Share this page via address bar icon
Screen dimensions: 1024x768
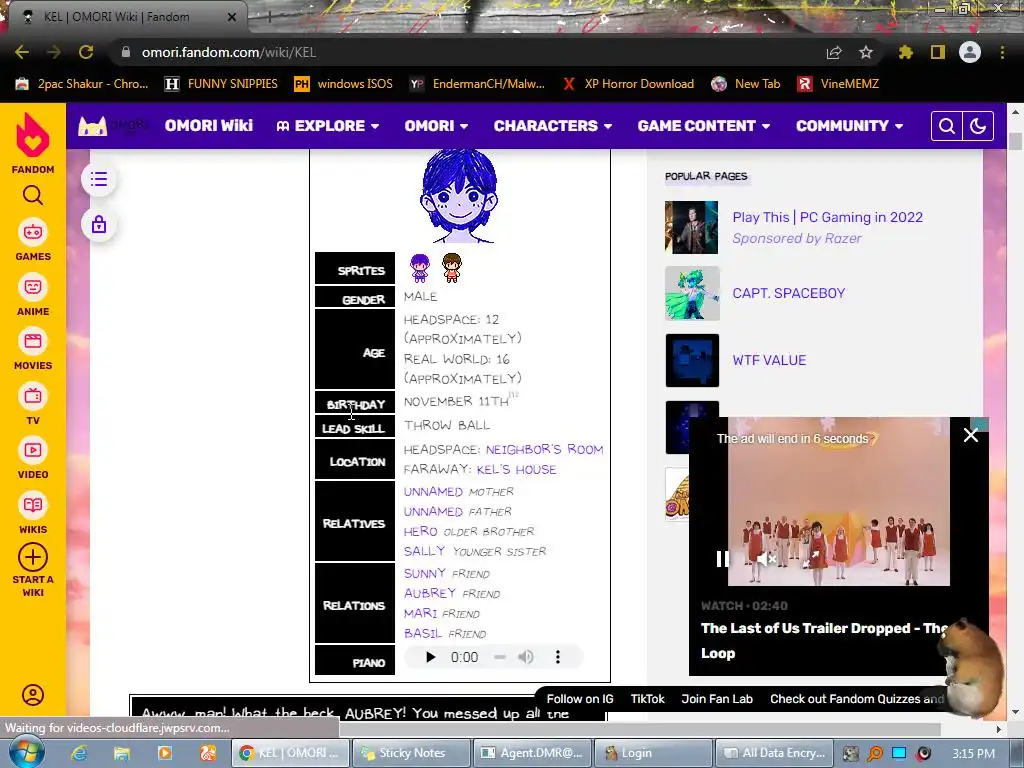[x=834, y=53]
